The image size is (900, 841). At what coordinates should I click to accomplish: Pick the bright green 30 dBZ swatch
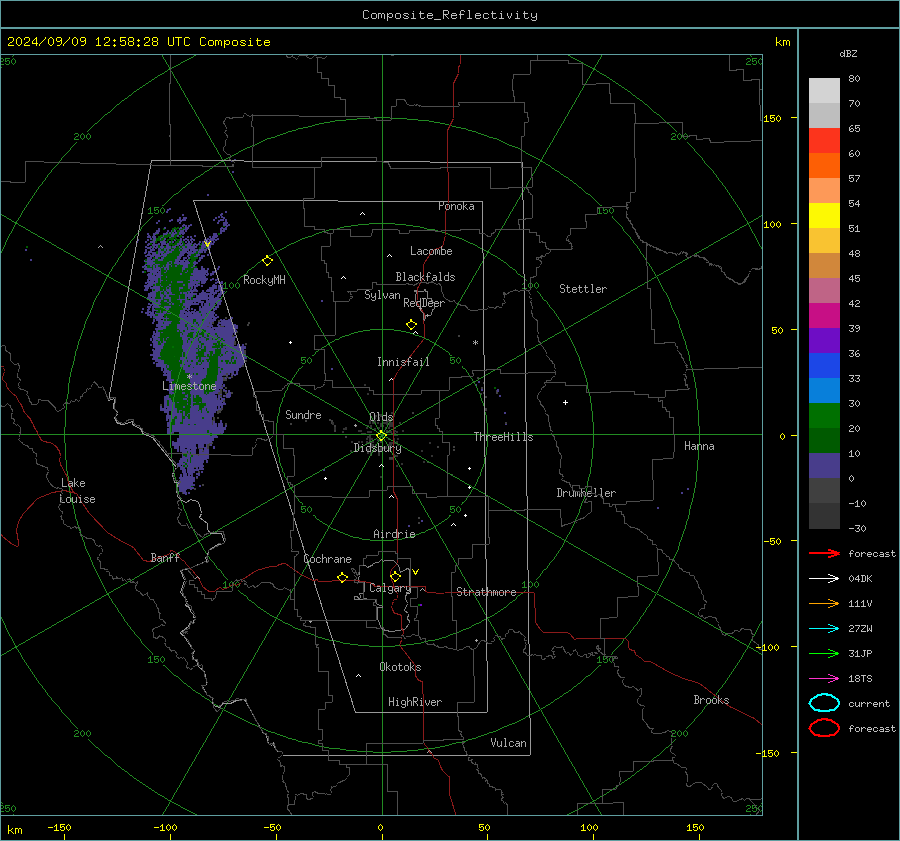(824, 416)
